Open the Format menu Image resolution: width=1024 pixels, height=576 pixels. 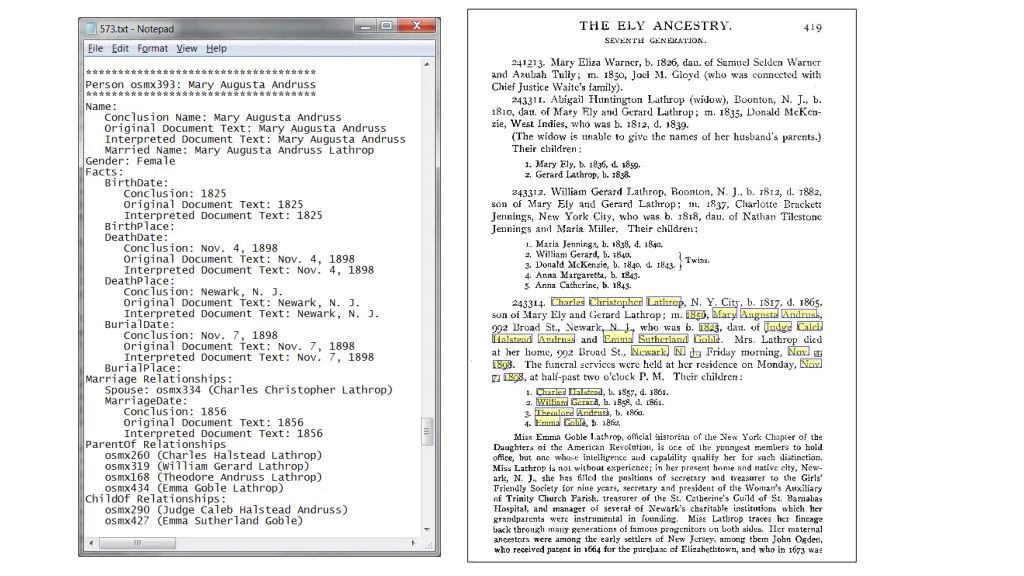[x=153, y=48]
